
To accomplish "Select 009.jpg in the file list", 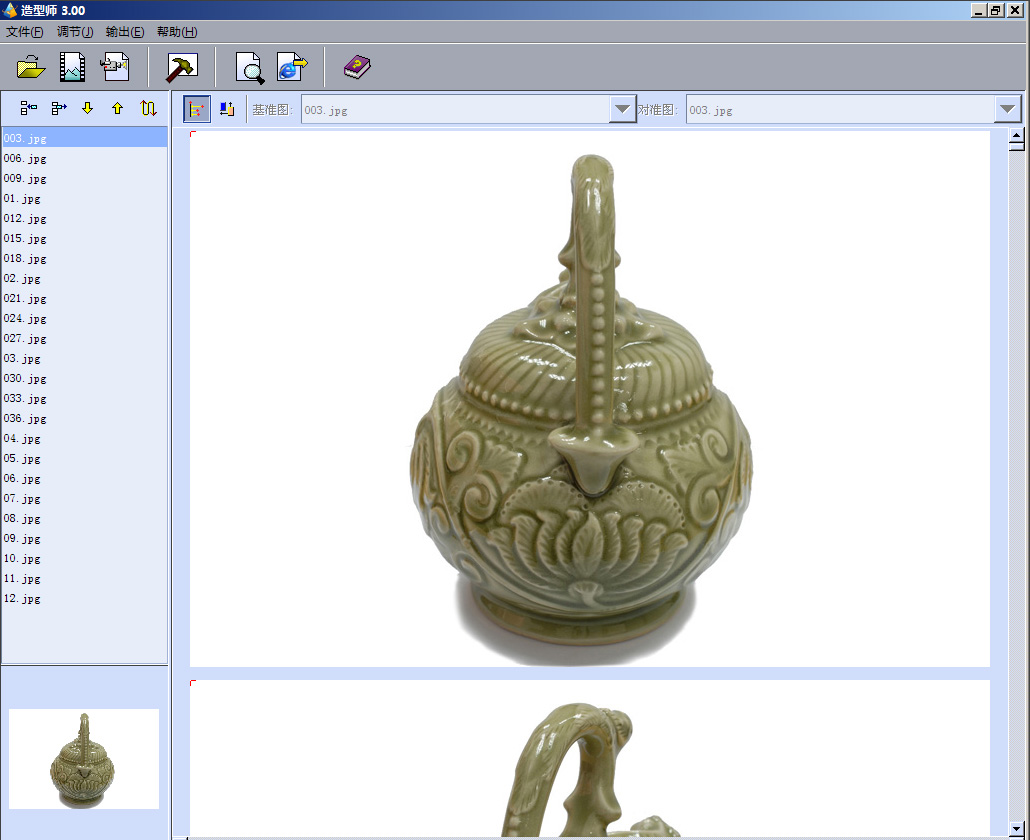I will click(x=85, y=178).
